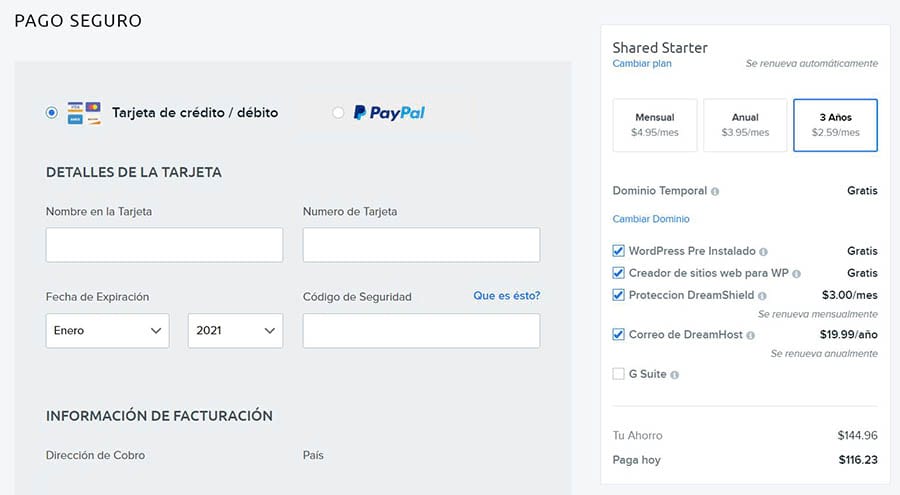Click info icon beside Creador de sitios web
This screenshot has height=495, width=900.
point(797,274)
